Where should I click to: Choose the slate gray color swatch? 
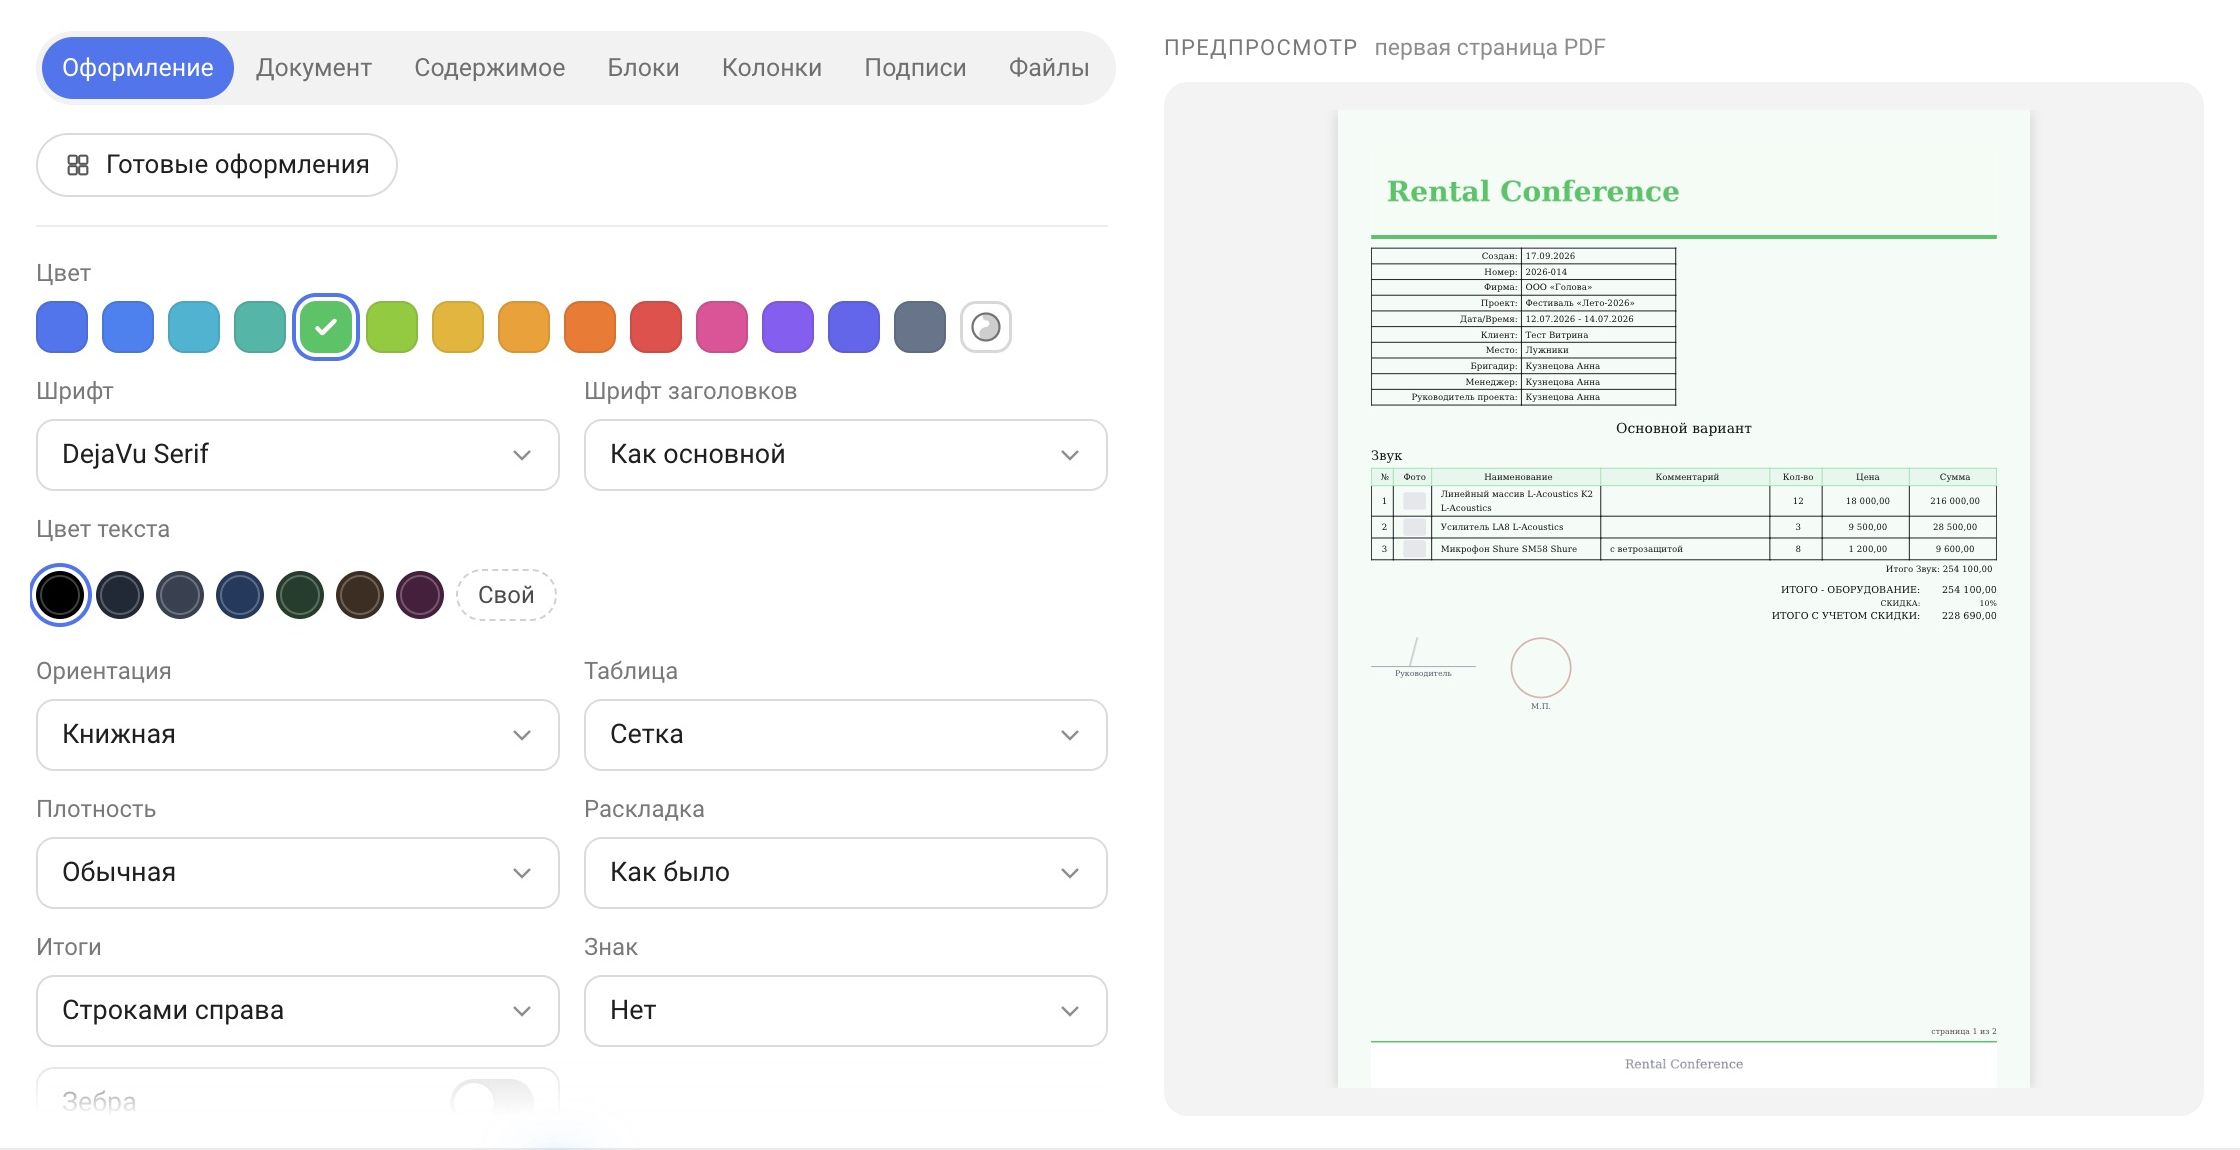pyautogui.click(x=920, y=327)
